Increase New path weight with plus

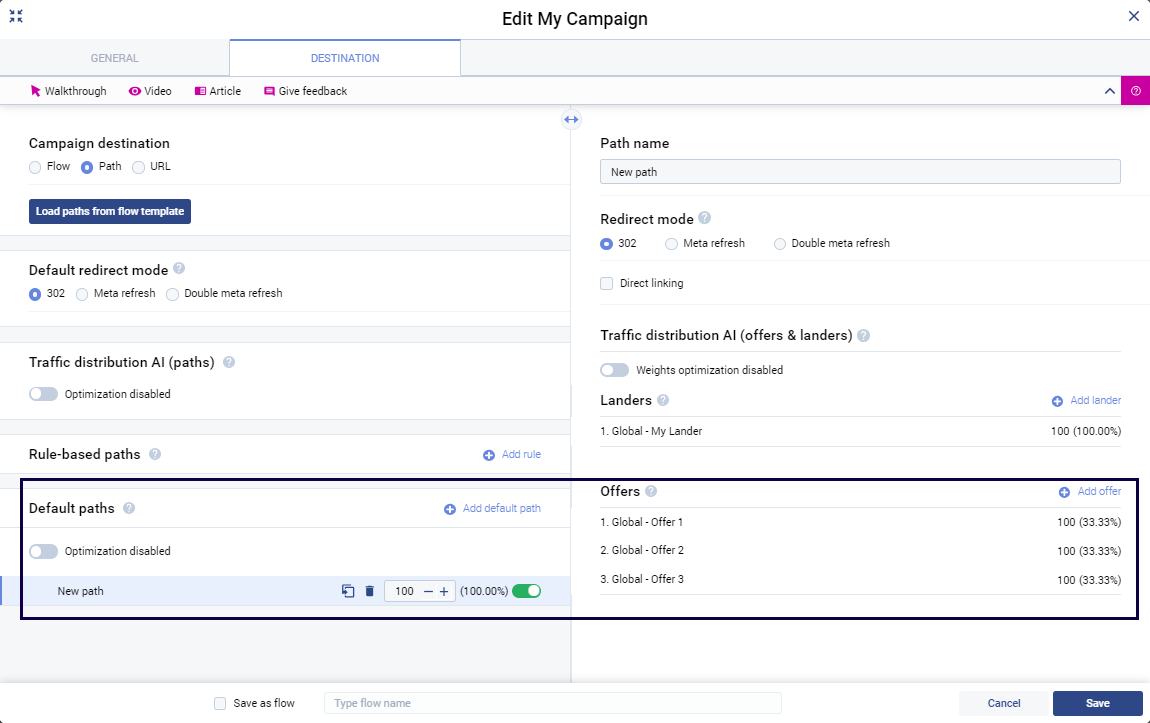[444, 591]
